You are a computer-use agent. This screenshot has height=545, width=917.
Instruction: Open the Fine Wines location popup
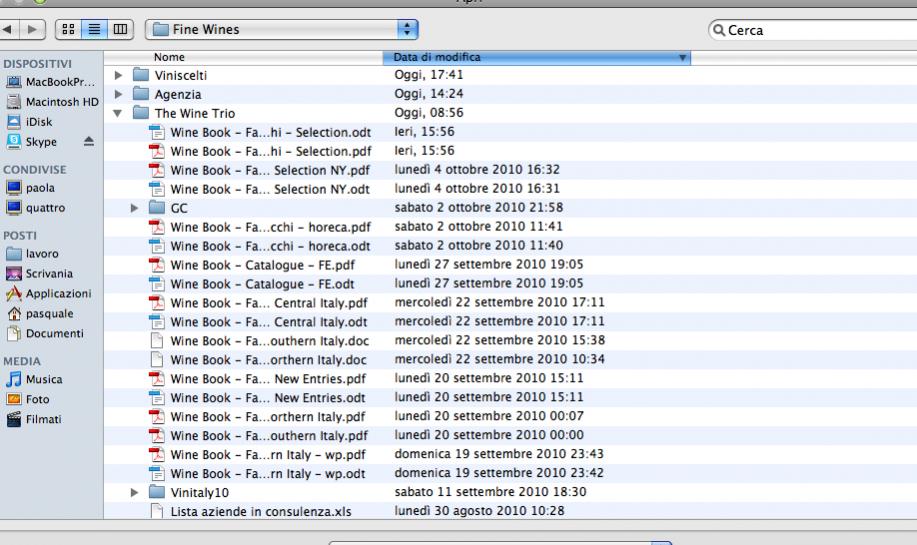[282, 29]
